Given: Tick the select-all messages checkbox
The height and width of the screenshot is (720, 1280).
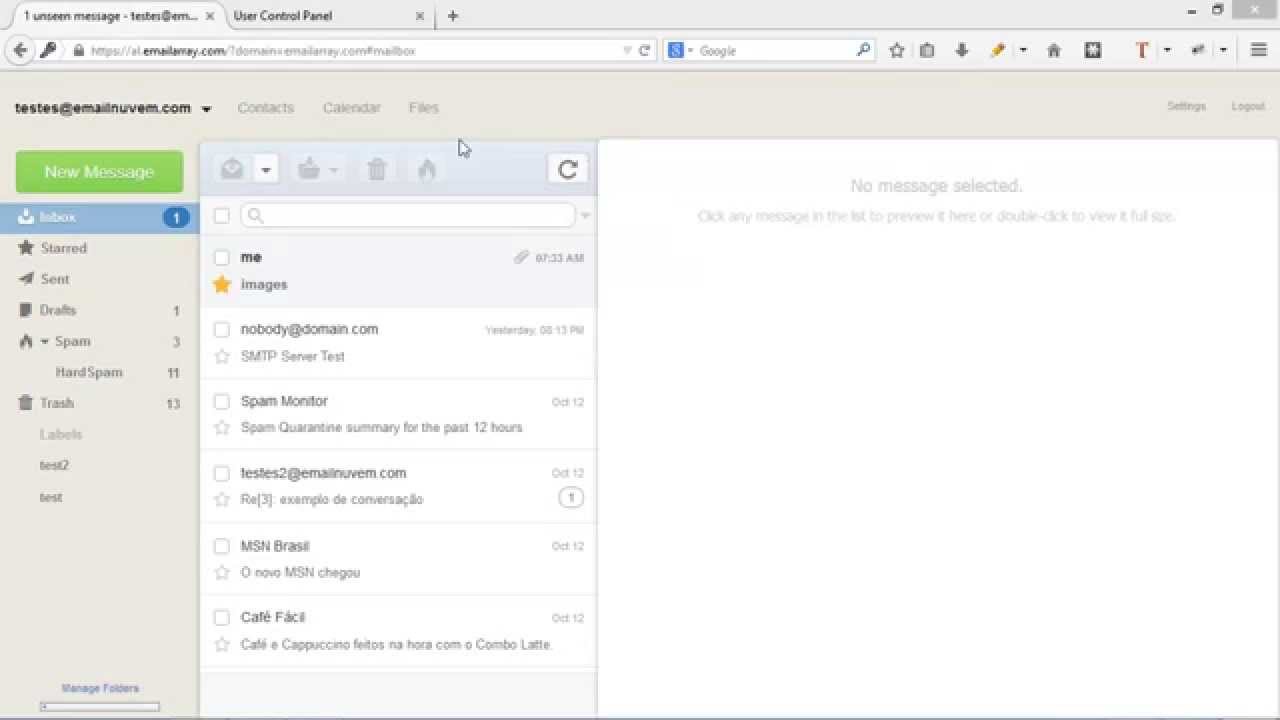Looking at the screenshot, I should [x=222, y=215].
